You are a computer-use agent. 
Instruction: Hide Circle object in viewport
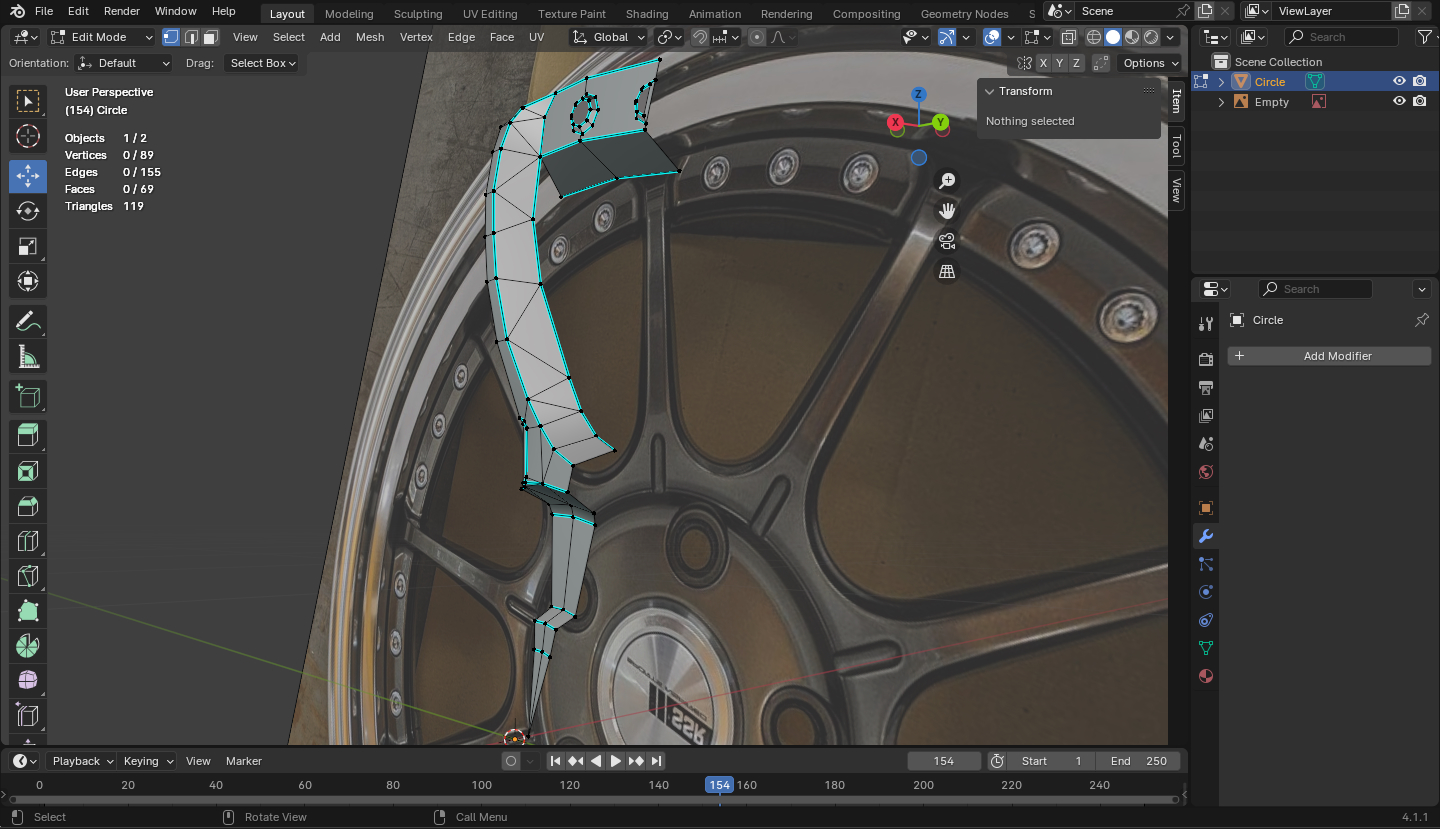[x=1399, y=81]
